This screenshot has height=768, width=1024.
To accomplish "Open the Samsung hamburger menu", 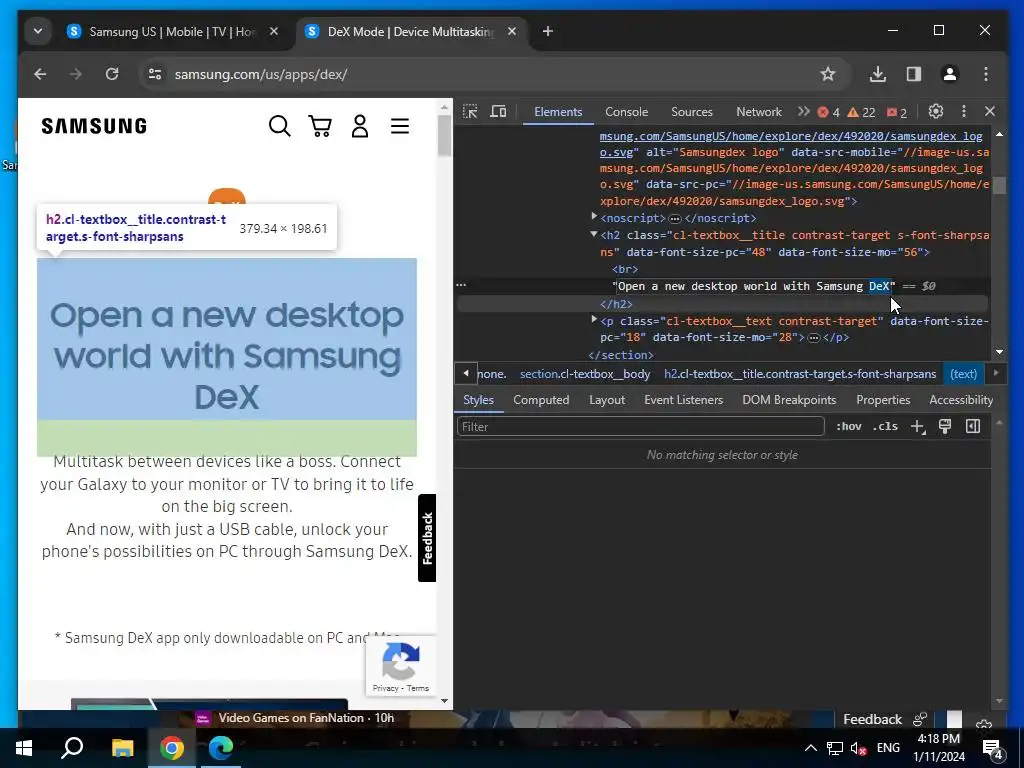I will point(400,125).
